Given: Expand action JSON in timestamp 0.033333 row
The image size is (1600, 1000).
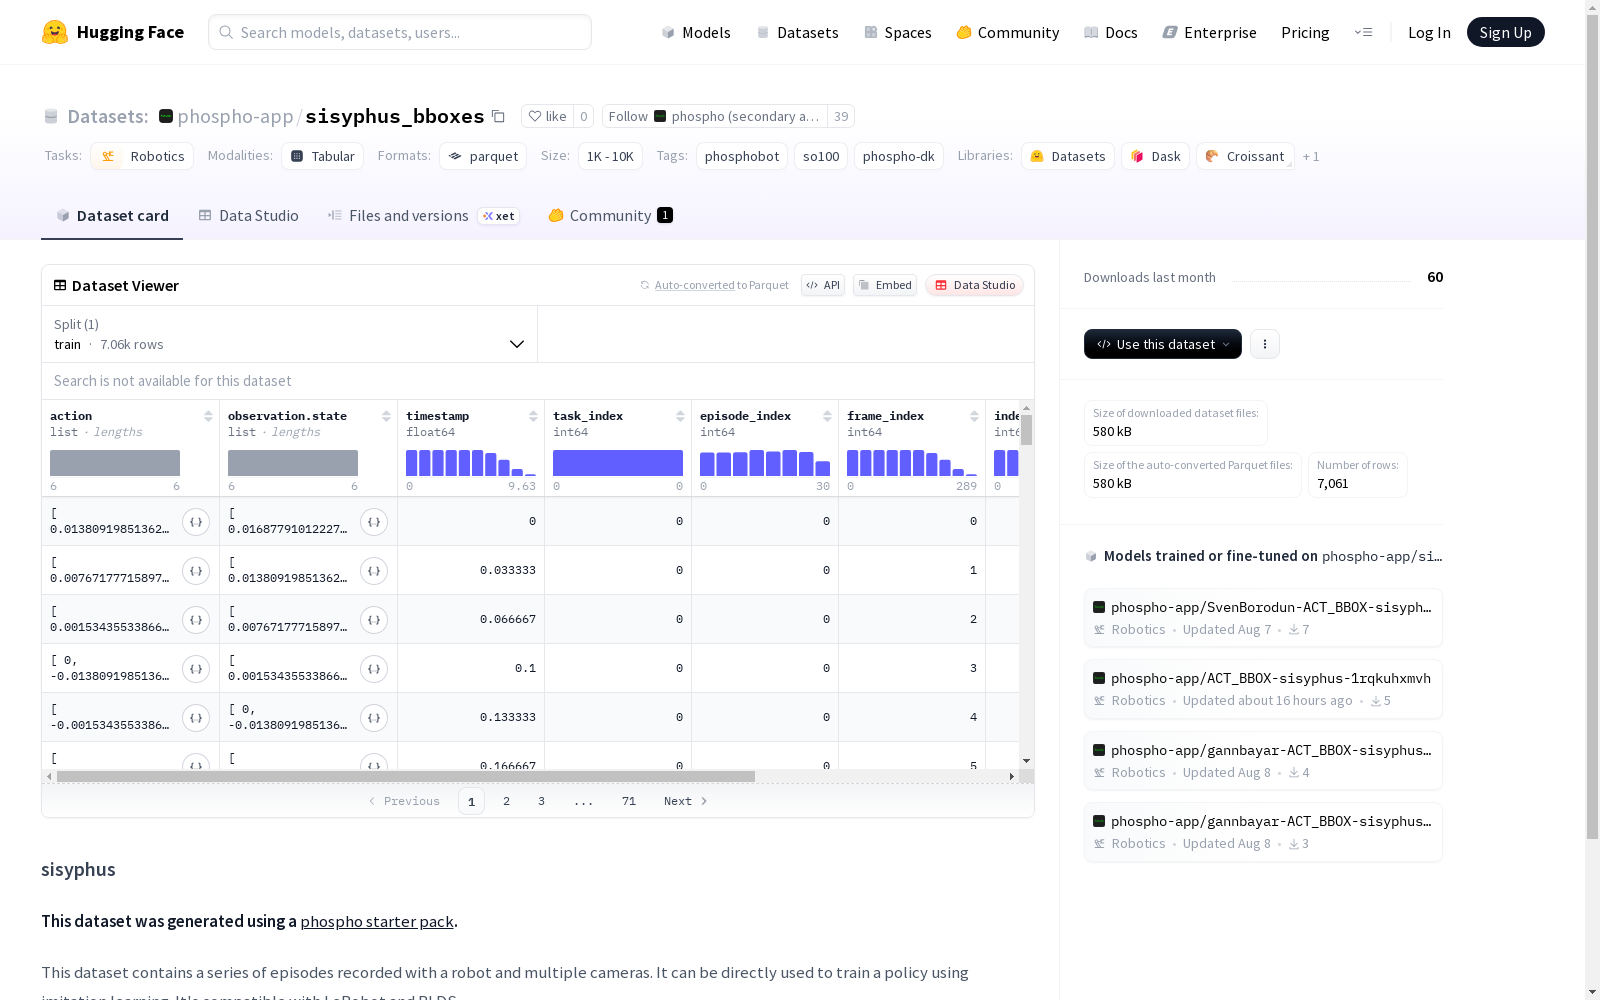Looking at the screenshot, I should click(x=196, y=571).
